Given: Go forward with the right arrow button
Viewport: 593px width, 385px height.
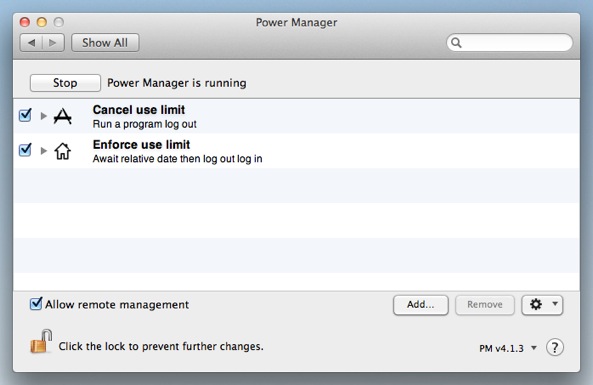Looking at the screenshot, I should click(x=53, y=43).
